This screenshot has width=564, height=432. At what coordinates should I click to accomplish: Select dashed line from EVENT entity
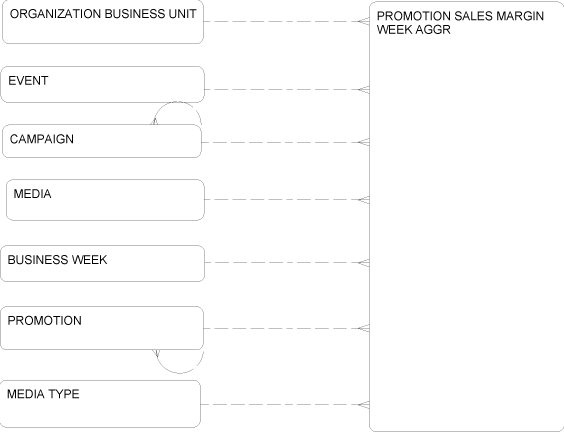coord(287,90)
